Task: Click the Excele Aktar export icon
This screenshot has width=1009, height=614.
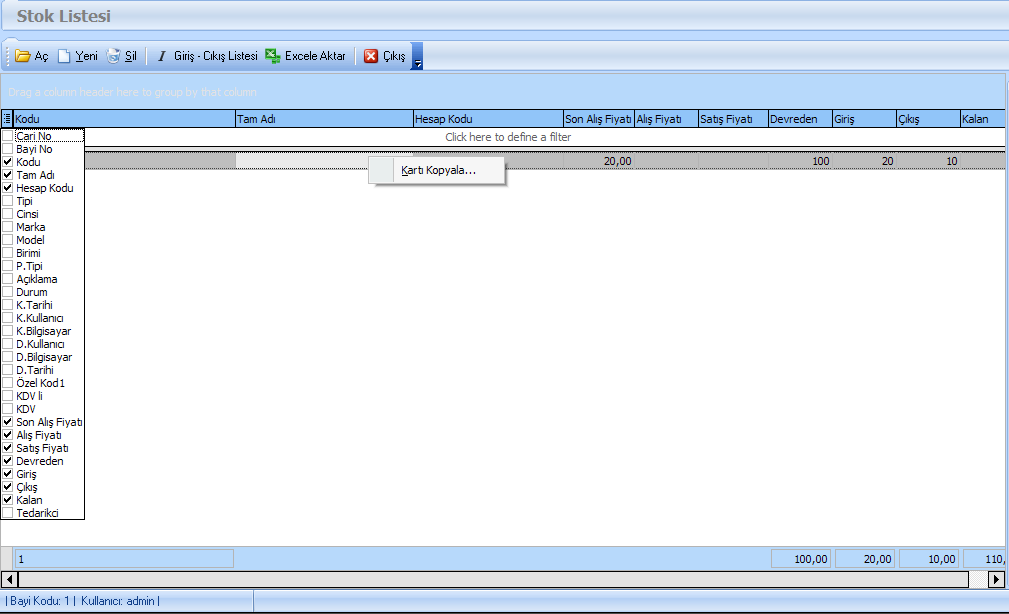Action: 272,57
